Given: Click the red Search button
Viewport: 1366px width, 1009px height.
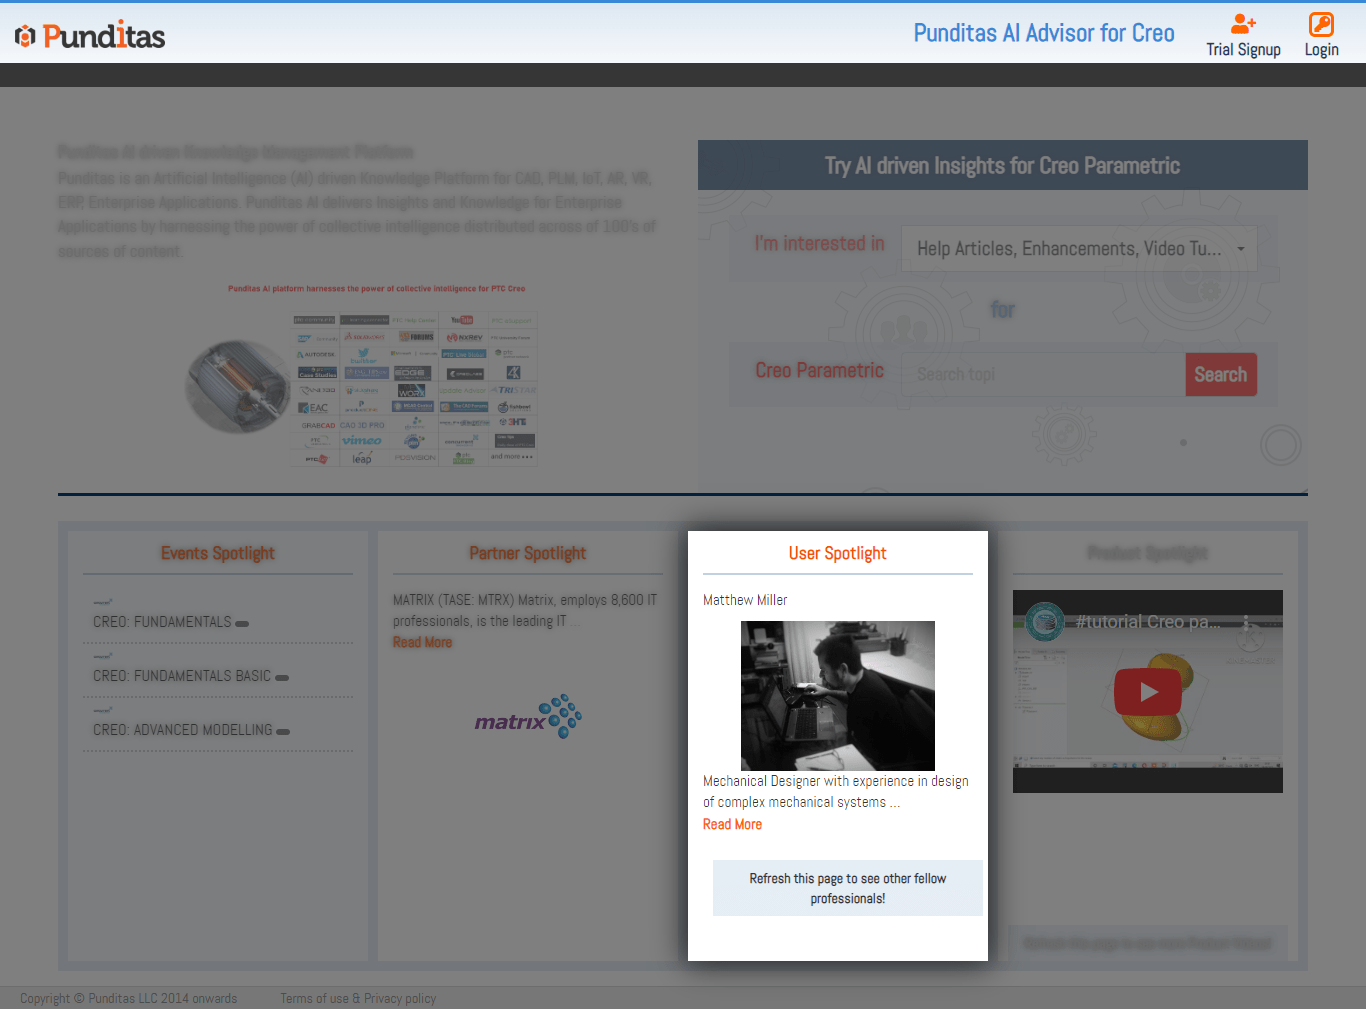Looking at the screenshot, I should point(1220,375).
